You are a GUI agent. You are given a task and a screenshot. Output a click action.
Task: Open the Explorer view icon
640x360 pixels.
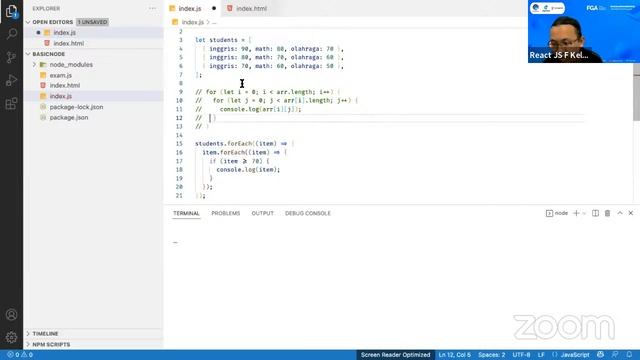(11, 11)
